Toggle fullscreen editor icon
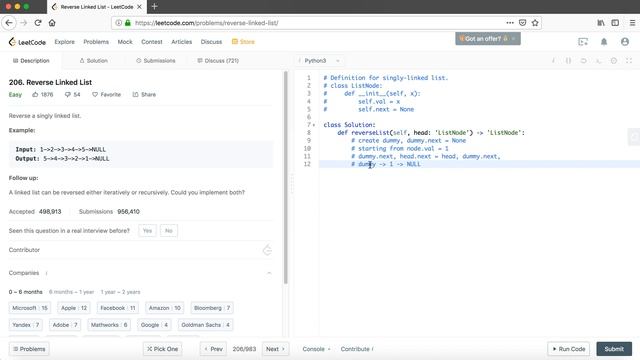 coord(629,61)
